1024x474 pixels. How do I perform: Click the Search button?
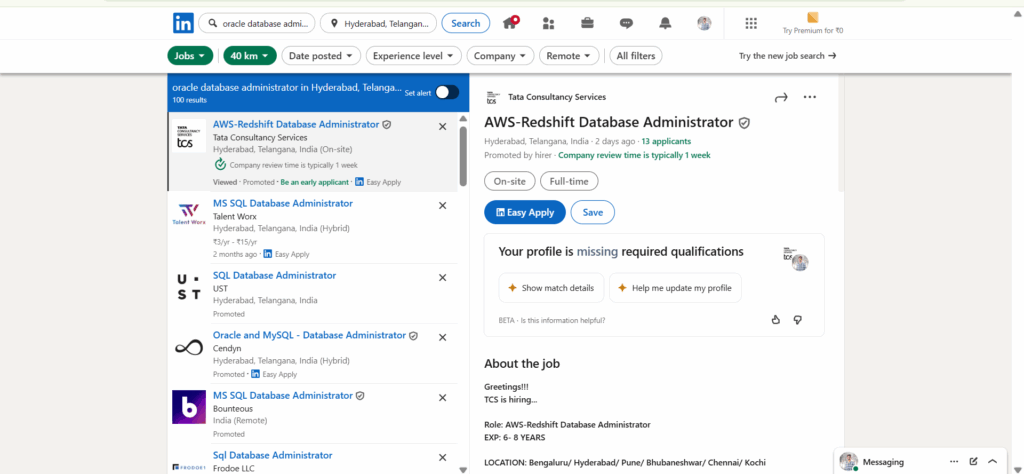(466, 24)
